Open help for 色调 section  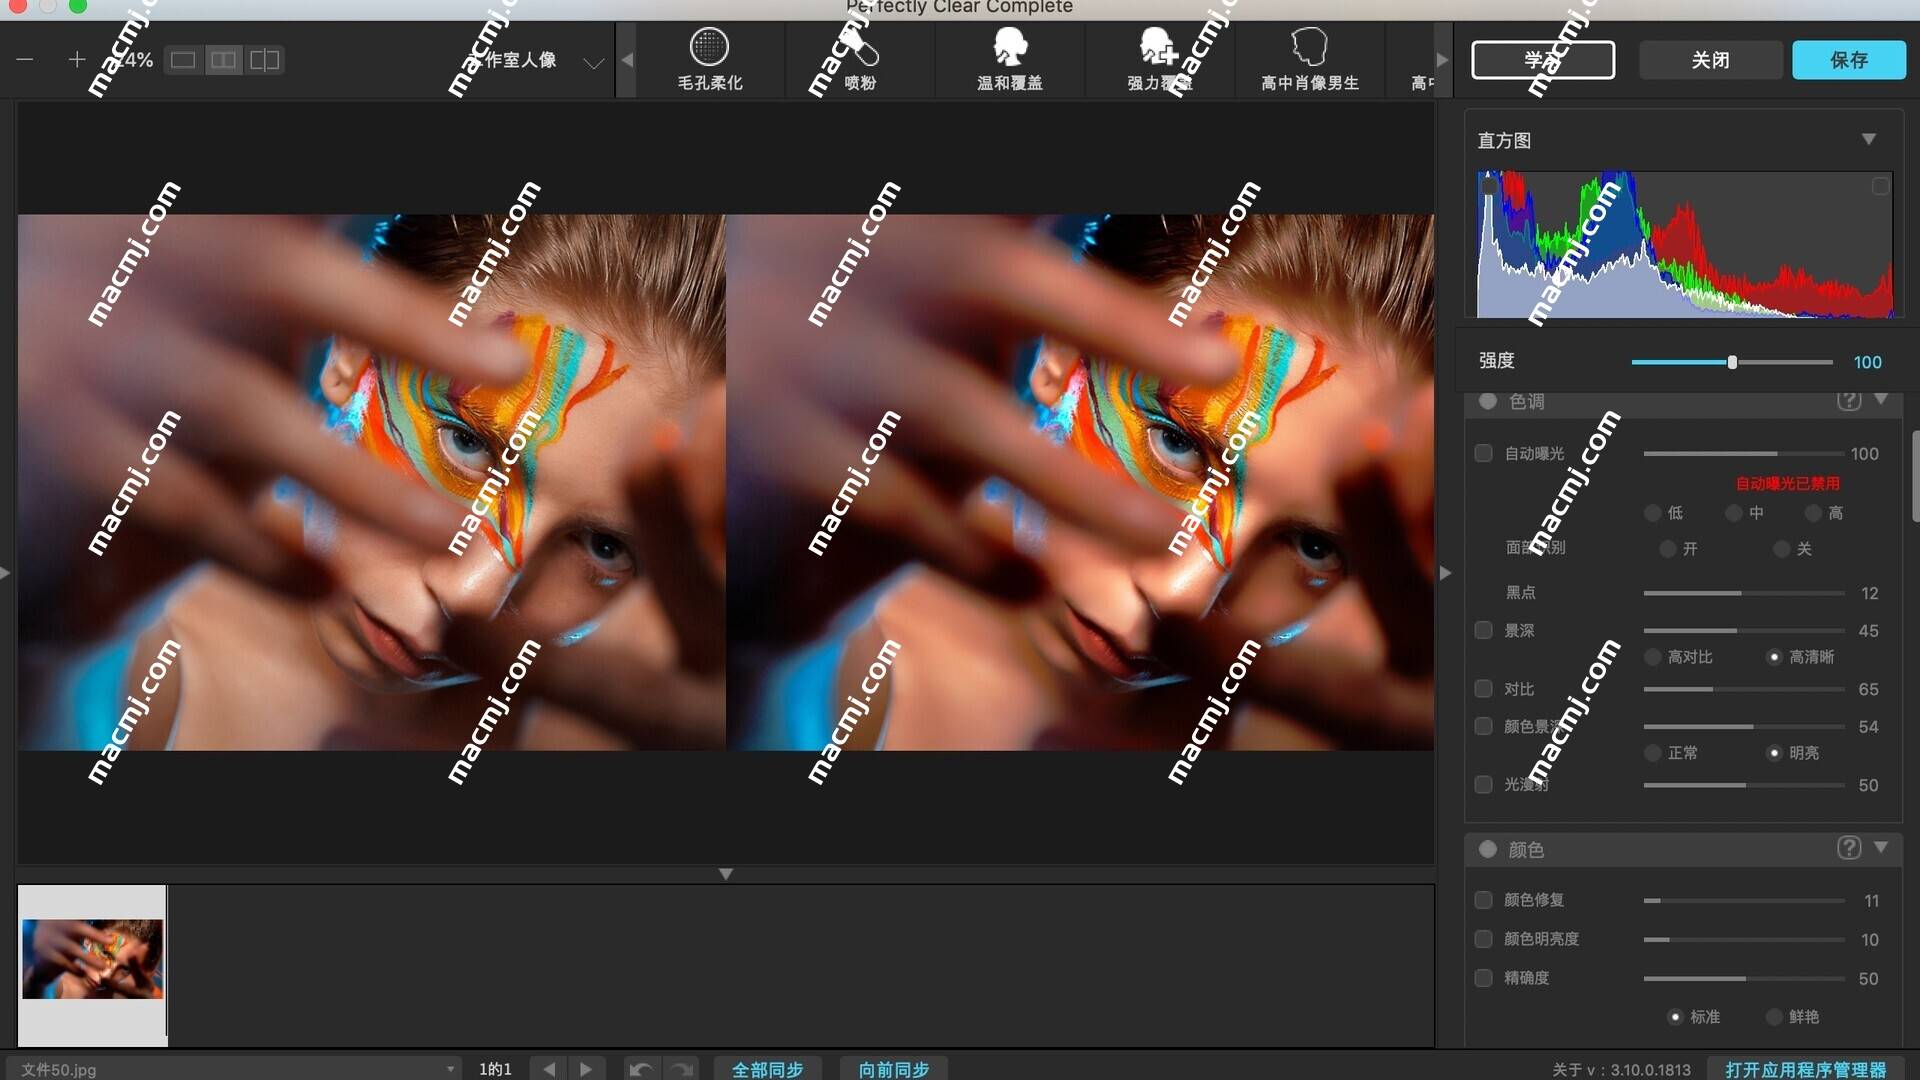[x=1849, y=400]
